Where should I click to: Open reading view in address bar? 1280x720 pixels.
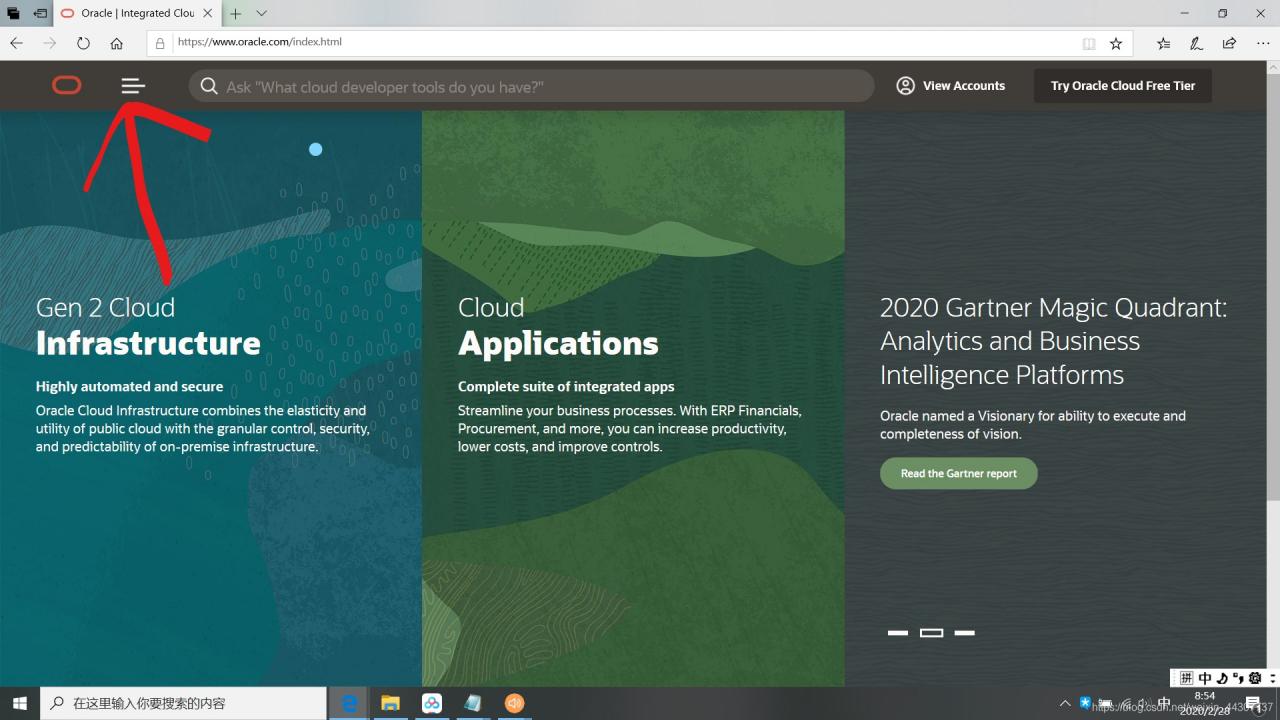(x=1089, y=43)
